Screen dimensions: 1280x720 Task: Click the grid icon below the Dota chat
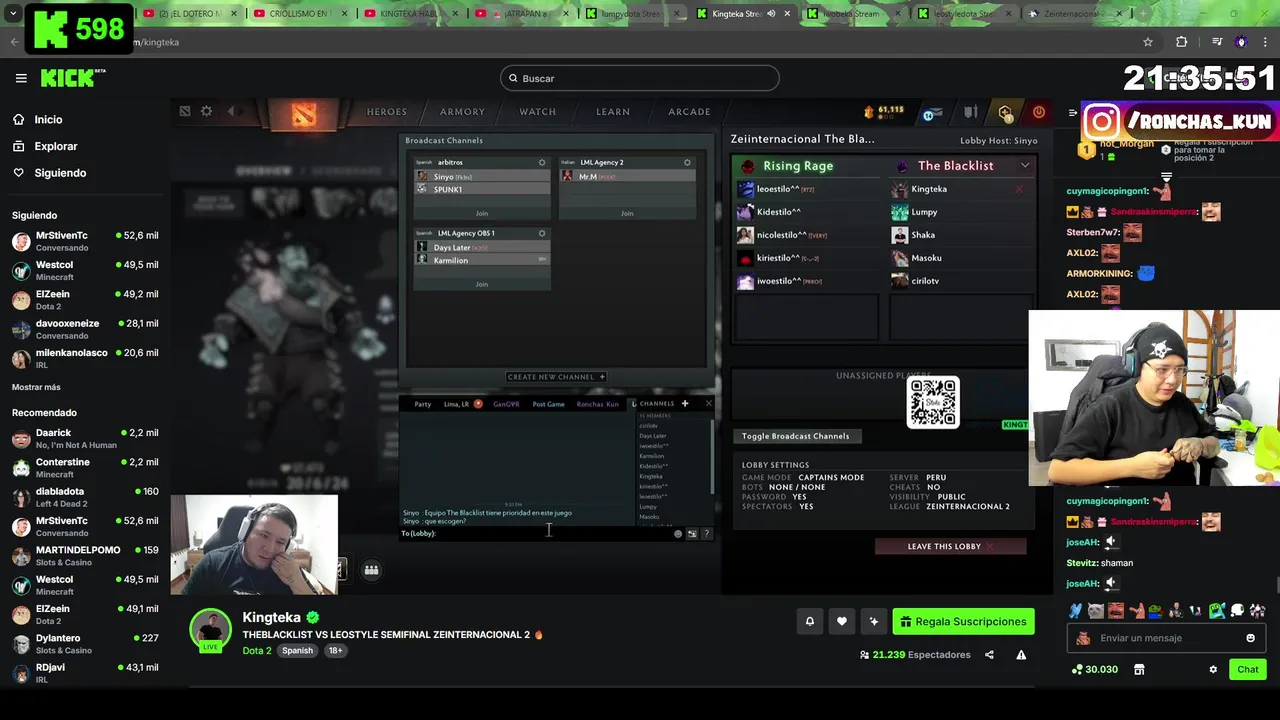click(371, 570)
